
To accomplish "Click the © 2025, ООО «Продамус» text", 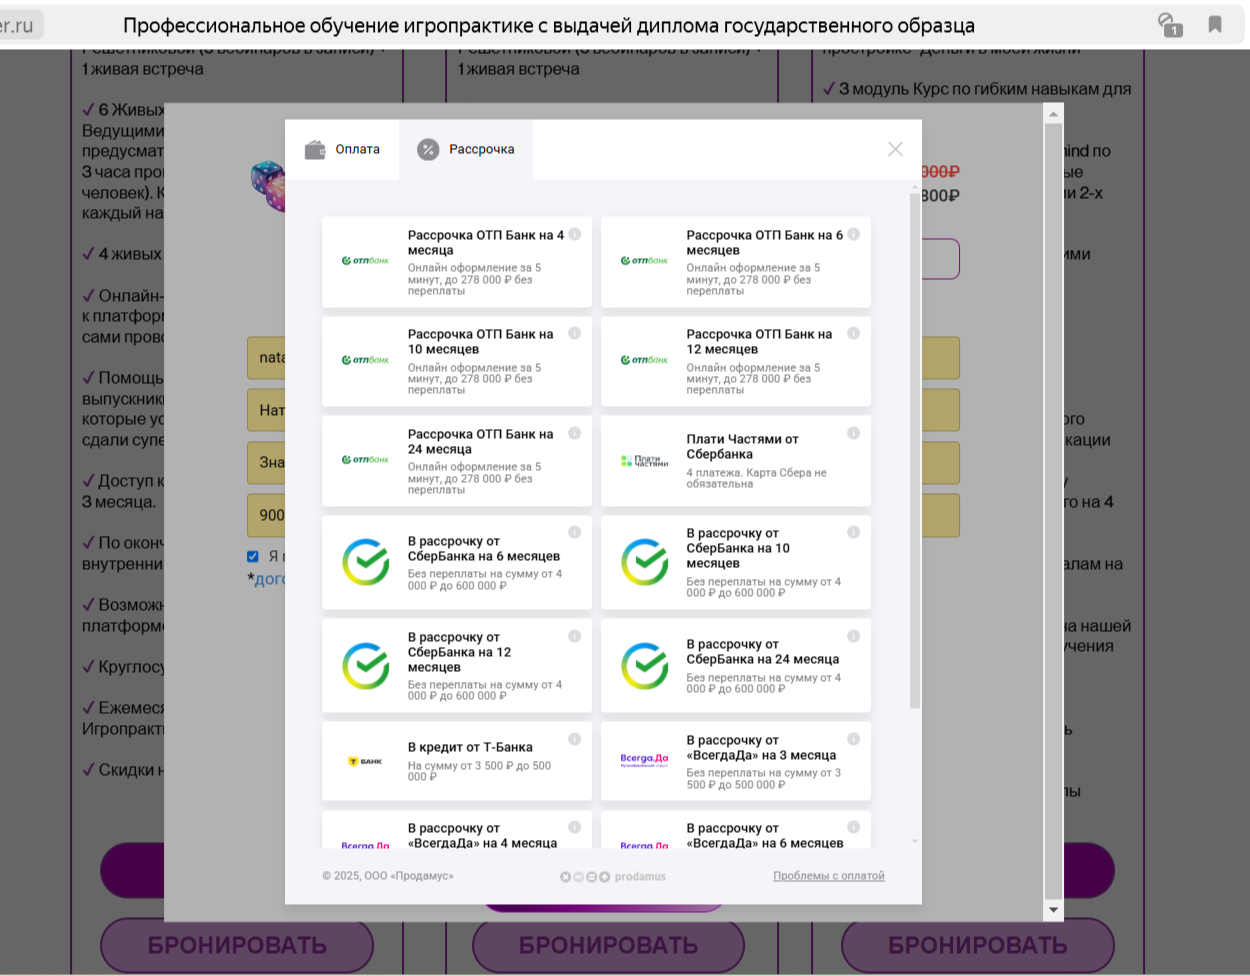I will (x=388, y=876).
